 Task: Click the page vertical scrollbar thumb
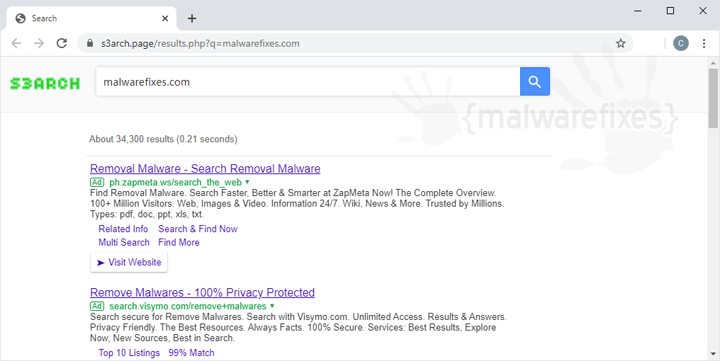click(x=713, y=98)
